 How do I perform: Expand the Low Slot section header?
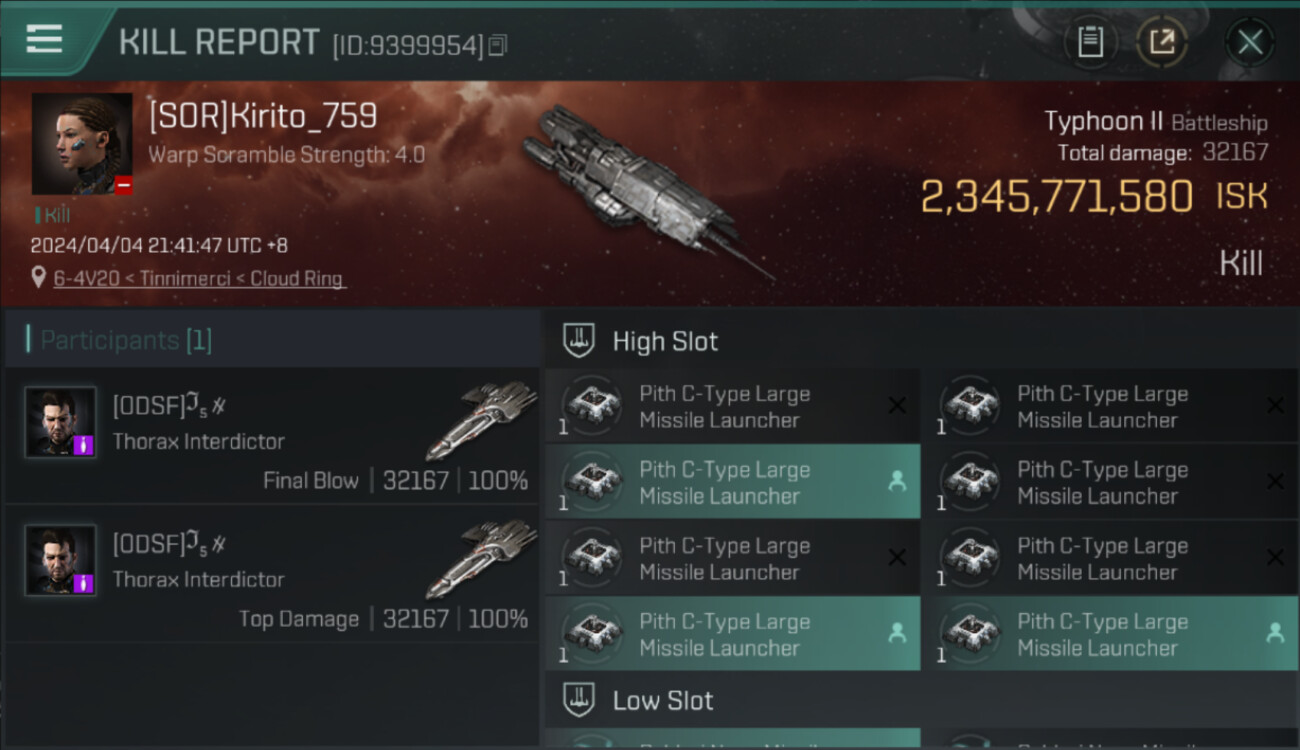[x=662, y=700]
